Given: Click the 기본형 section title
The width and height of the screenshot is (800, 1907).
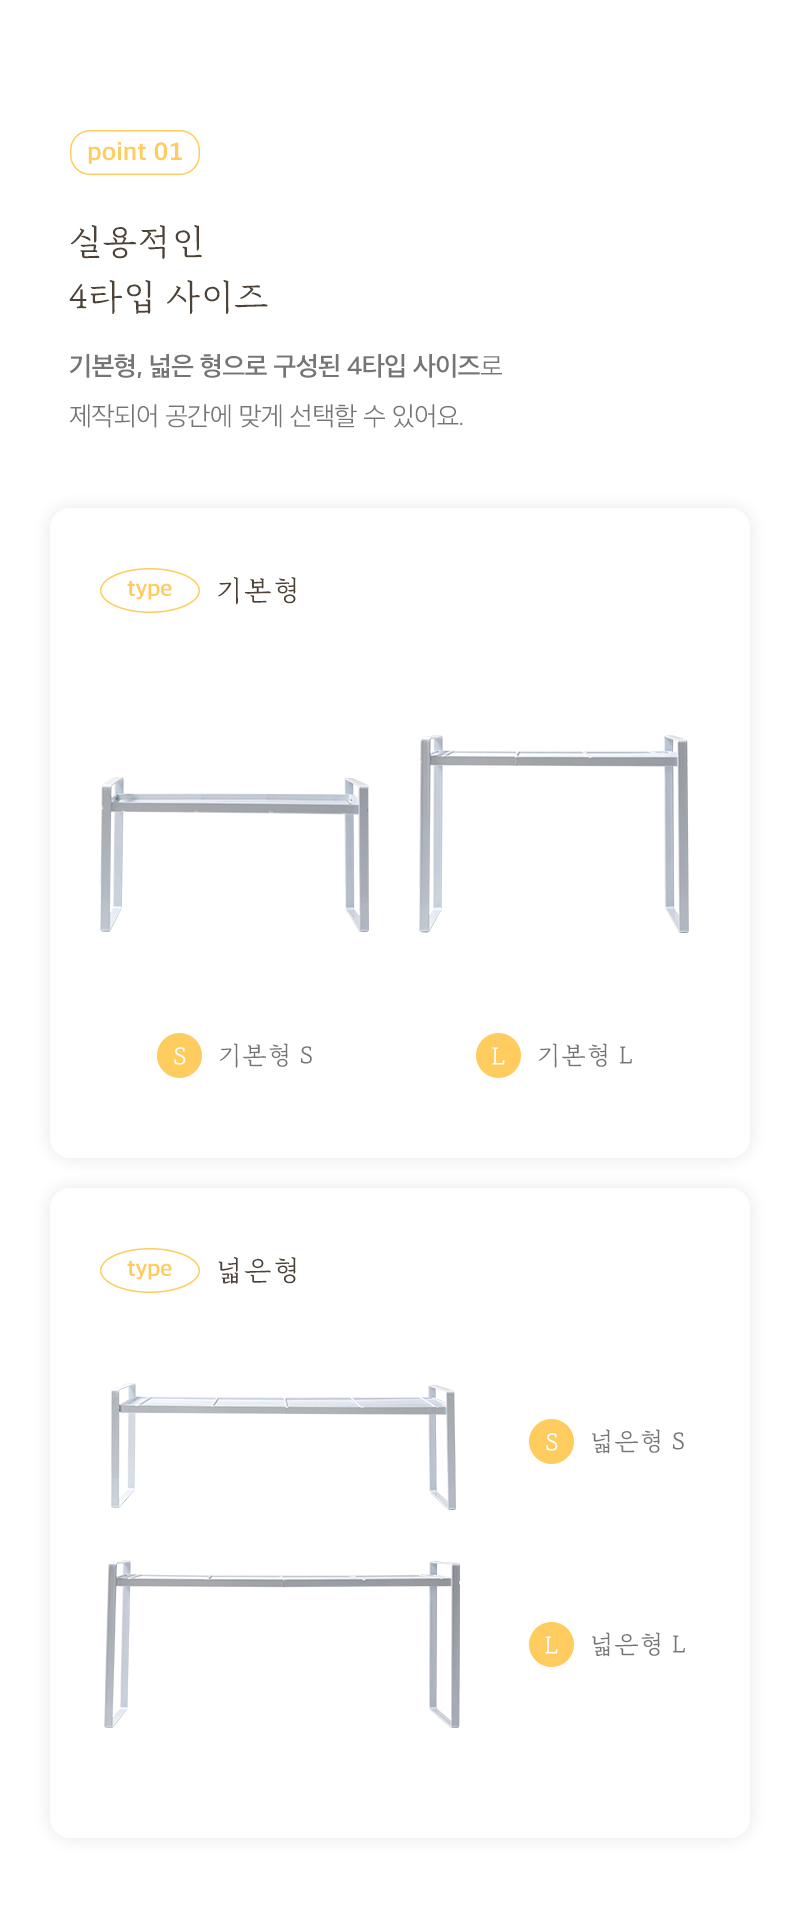Looking at the screenshot, I should point(258,590).
